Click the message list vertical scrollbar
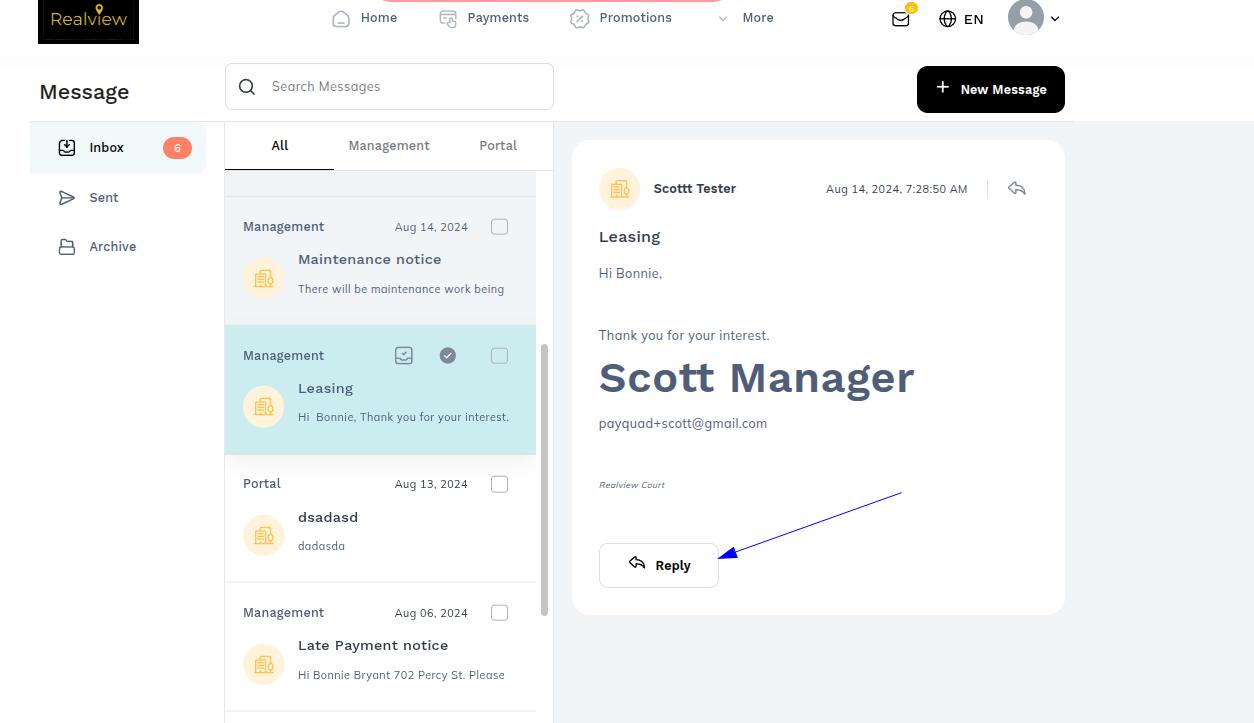 pos(544,480)
